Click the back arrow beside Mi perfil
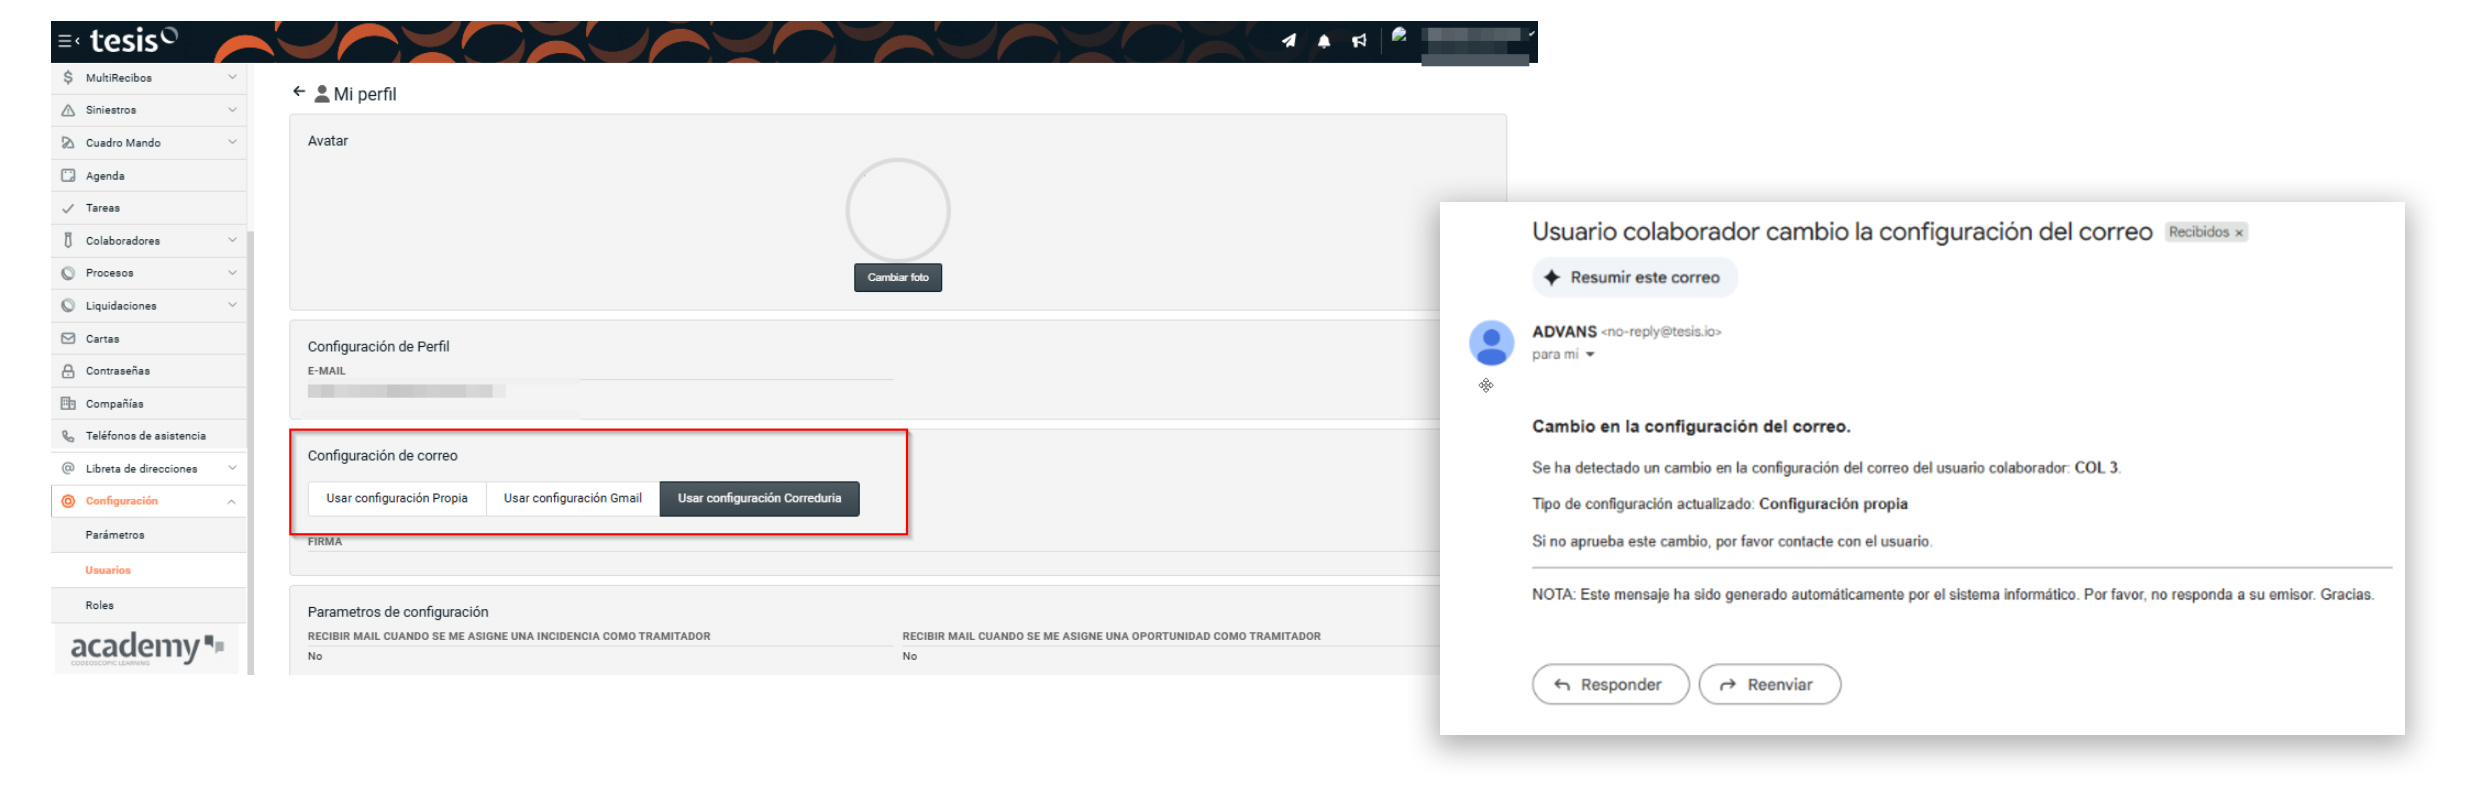The image size is (2468, 811). click(x=299, y=92)
